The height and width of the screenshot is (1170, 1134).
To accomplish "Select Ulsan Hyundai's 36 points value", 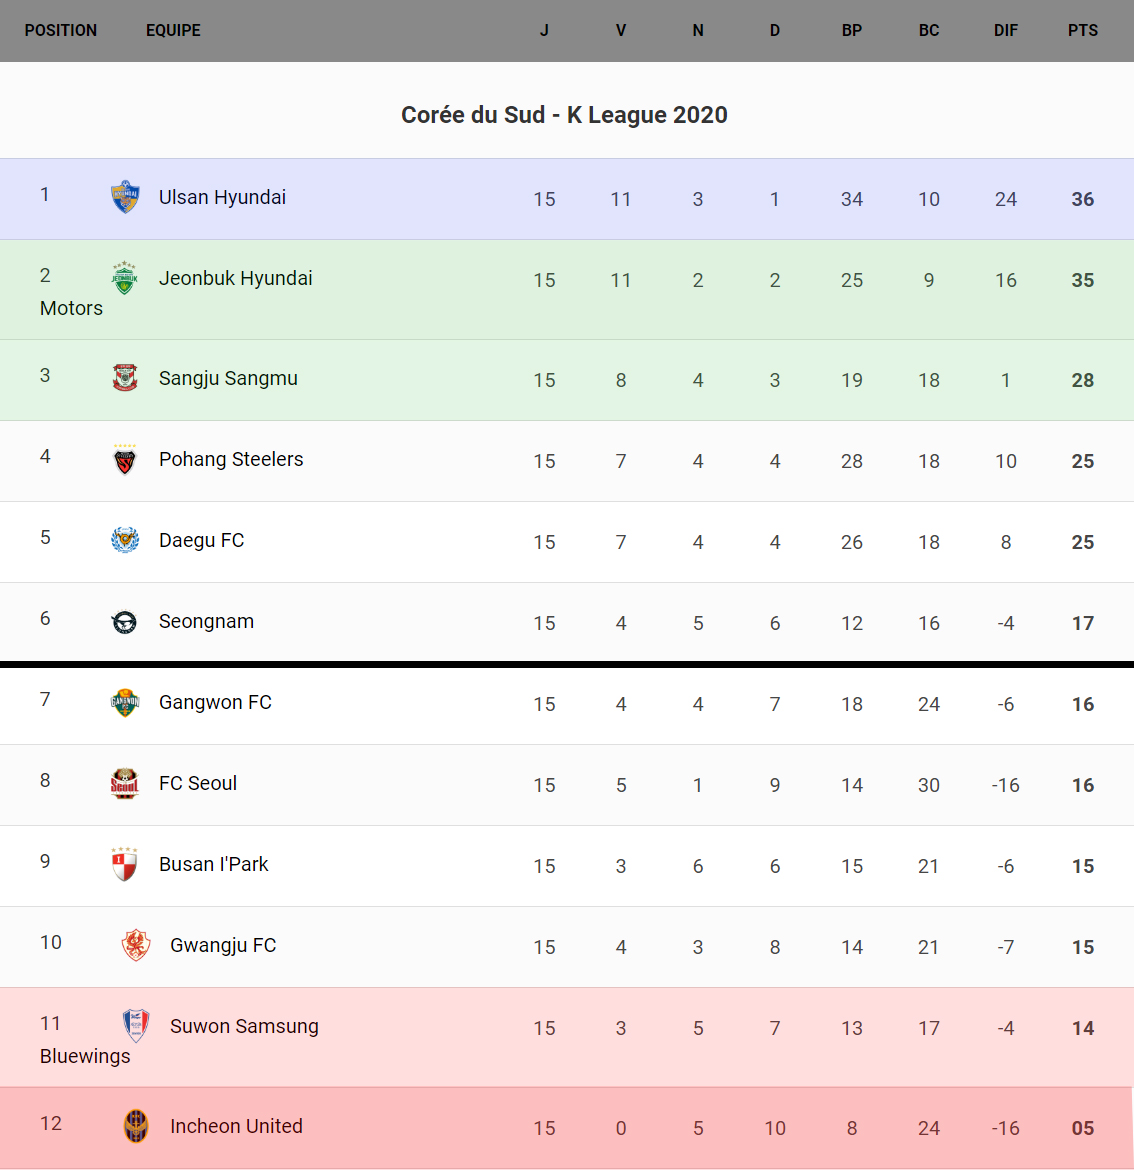I will tap(1082, 199).
